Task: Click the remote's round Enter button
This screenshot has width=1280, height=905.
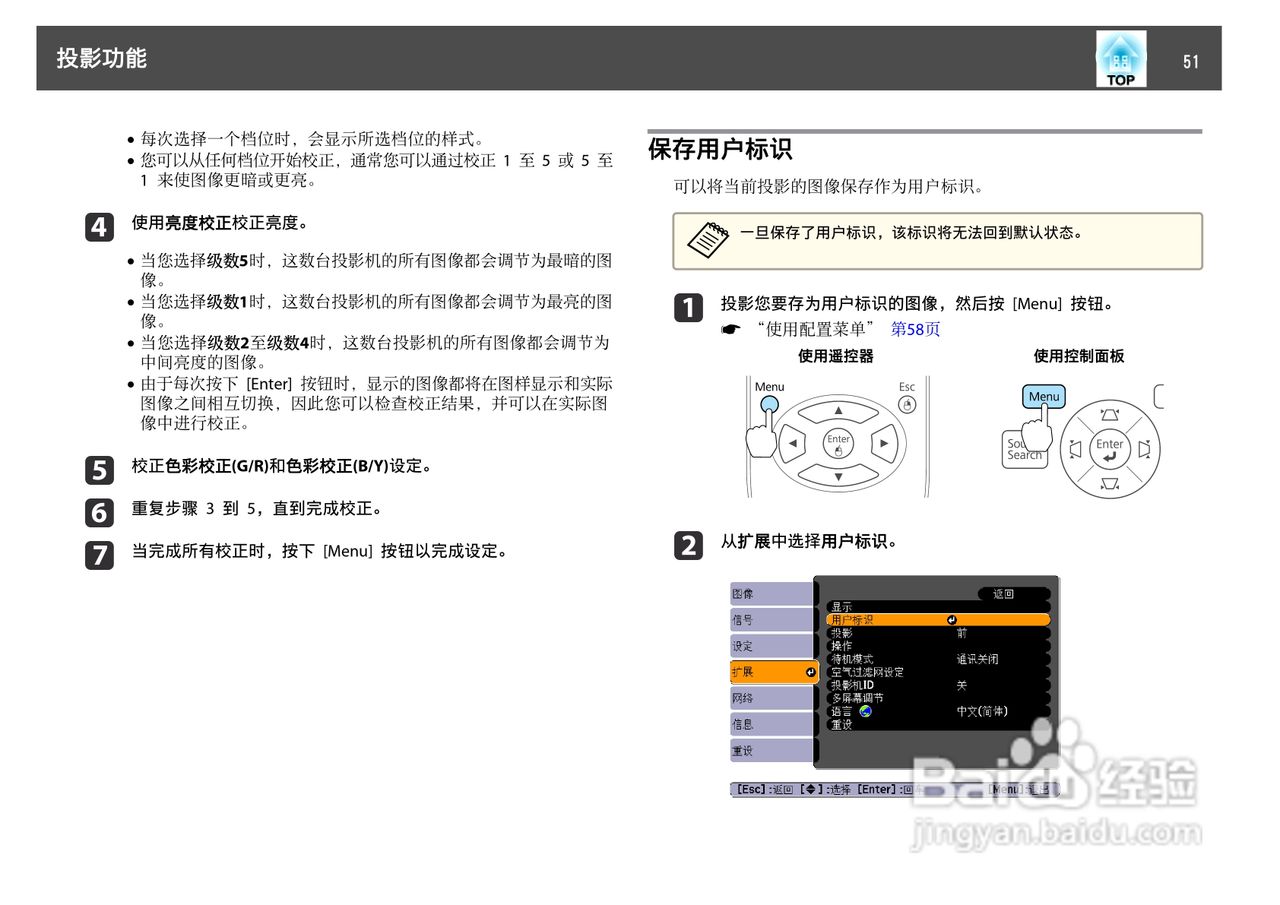Action: click(838, 444)
